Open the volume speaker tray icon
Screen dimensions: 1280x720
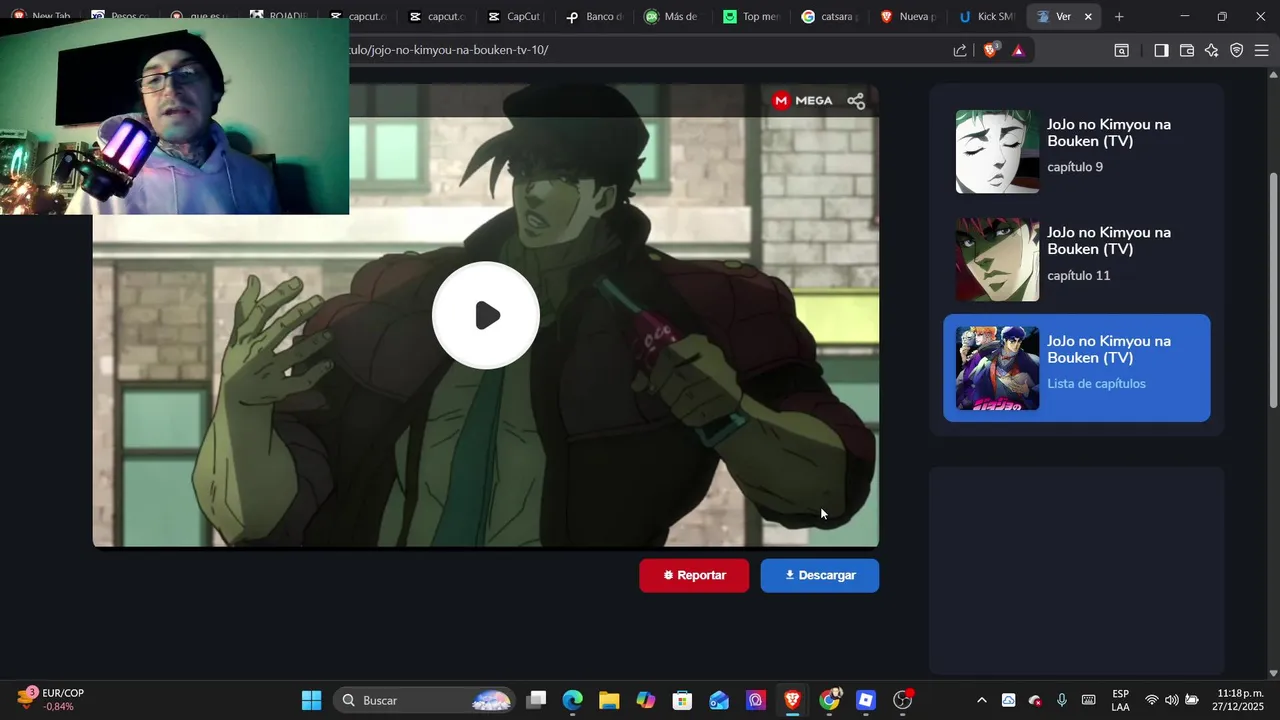point(1172,700)
